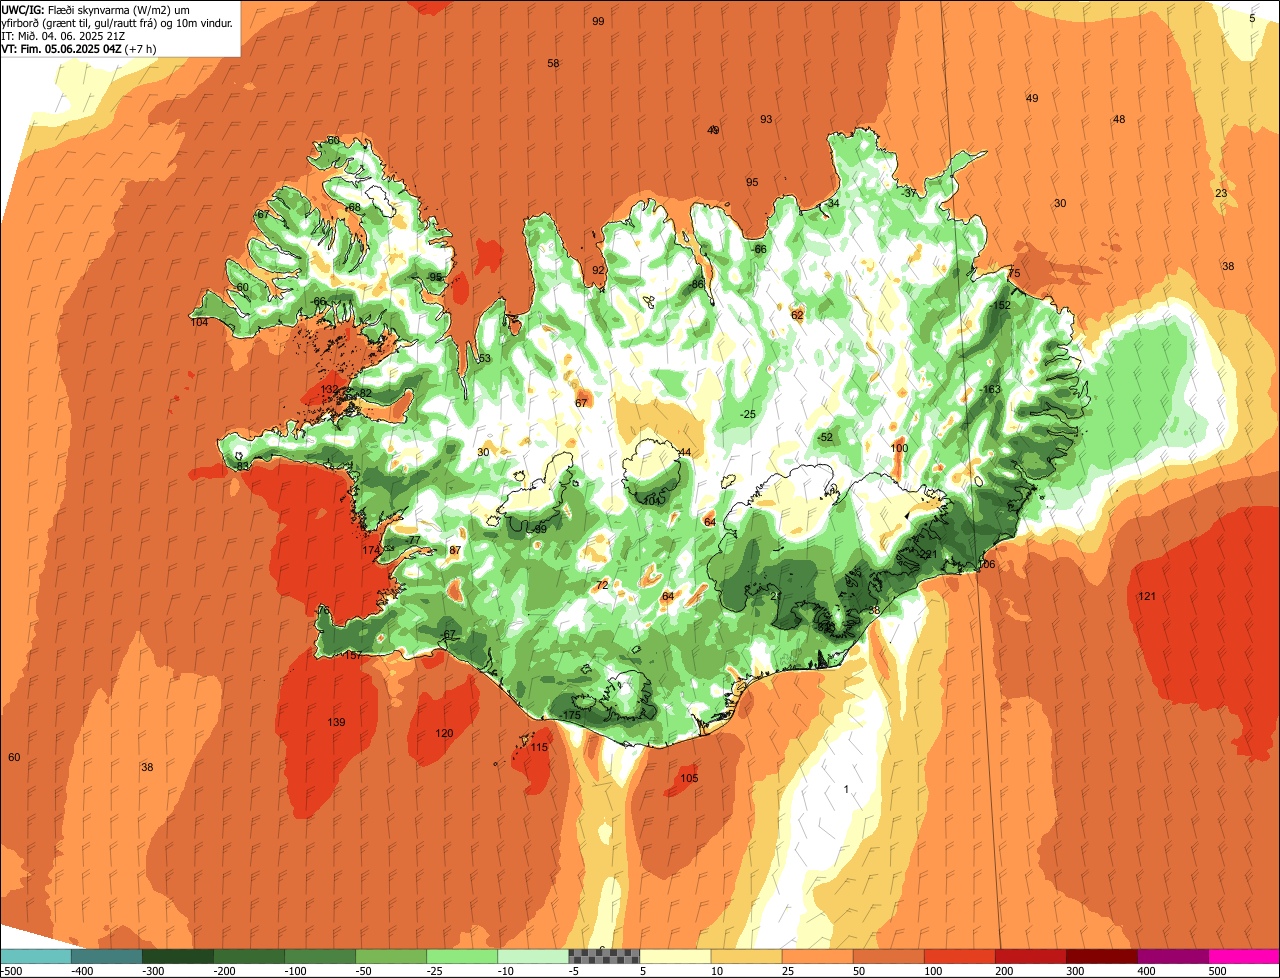Pick the purple 400 to 500 legend swatch

(1172, 957)
